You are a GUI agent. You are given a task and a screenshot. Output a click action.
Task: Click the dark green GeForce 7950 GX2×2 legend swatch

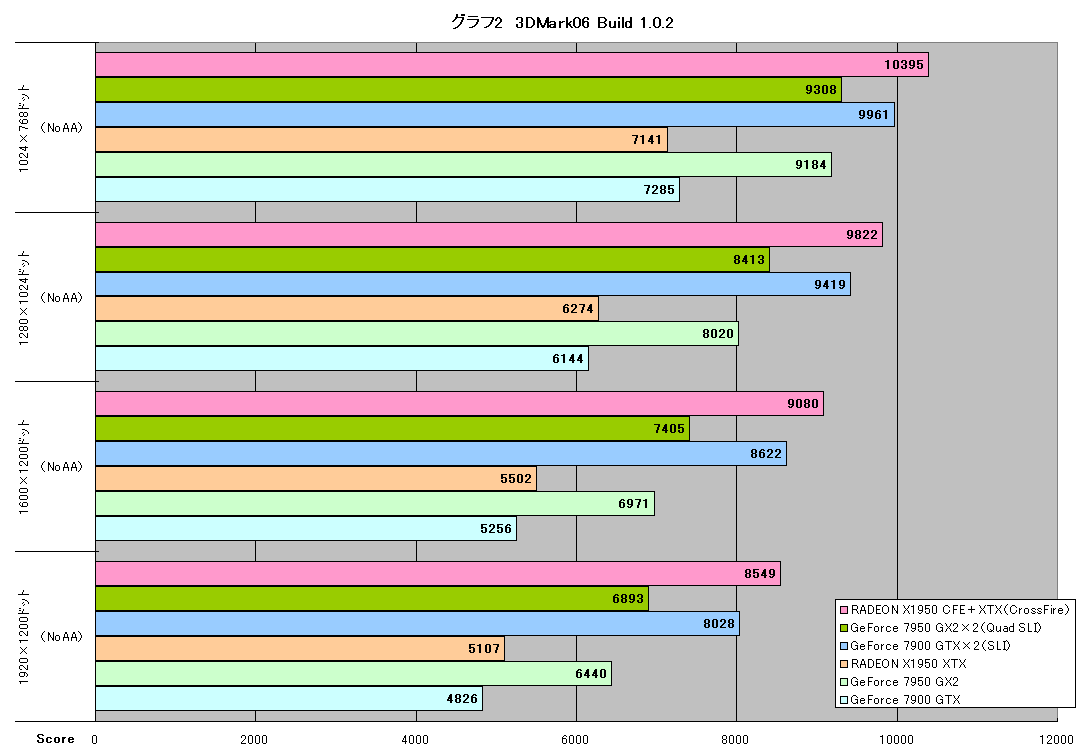click(x=844, y=628)
